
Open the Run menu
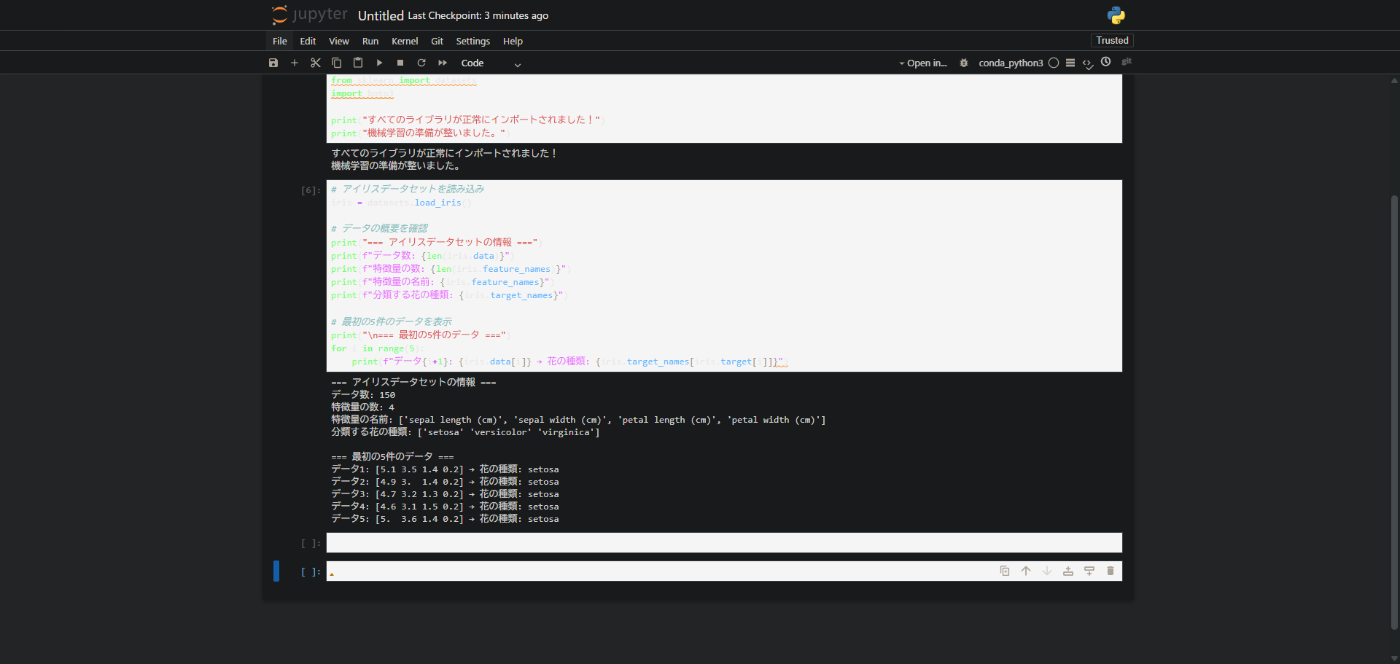click(370, 41)
